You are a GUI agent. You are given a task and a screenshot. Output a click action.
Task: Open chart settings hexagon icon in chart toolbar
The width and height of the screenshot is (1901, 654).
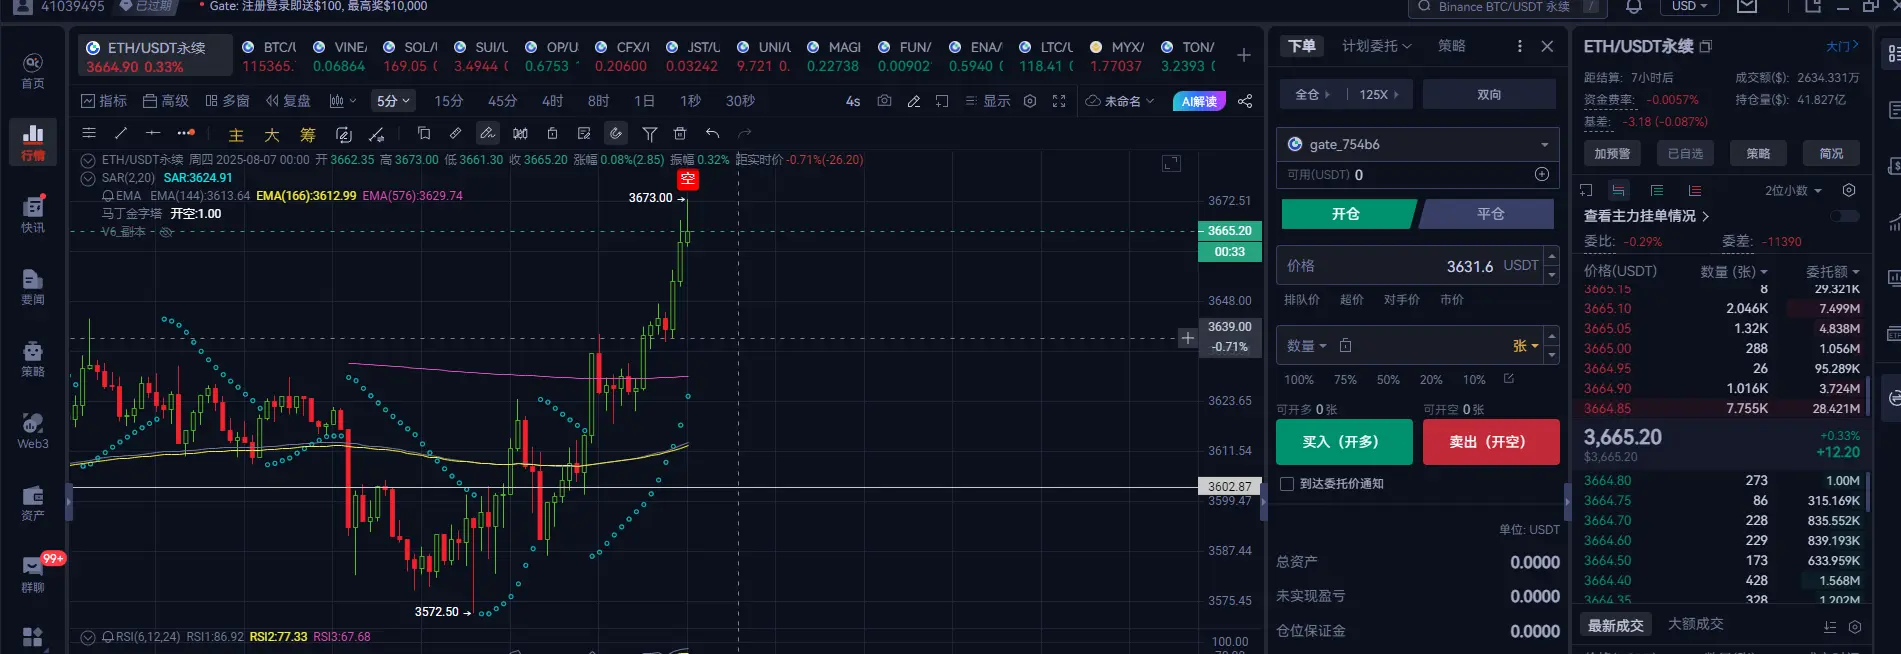(x=1030, y=101)
